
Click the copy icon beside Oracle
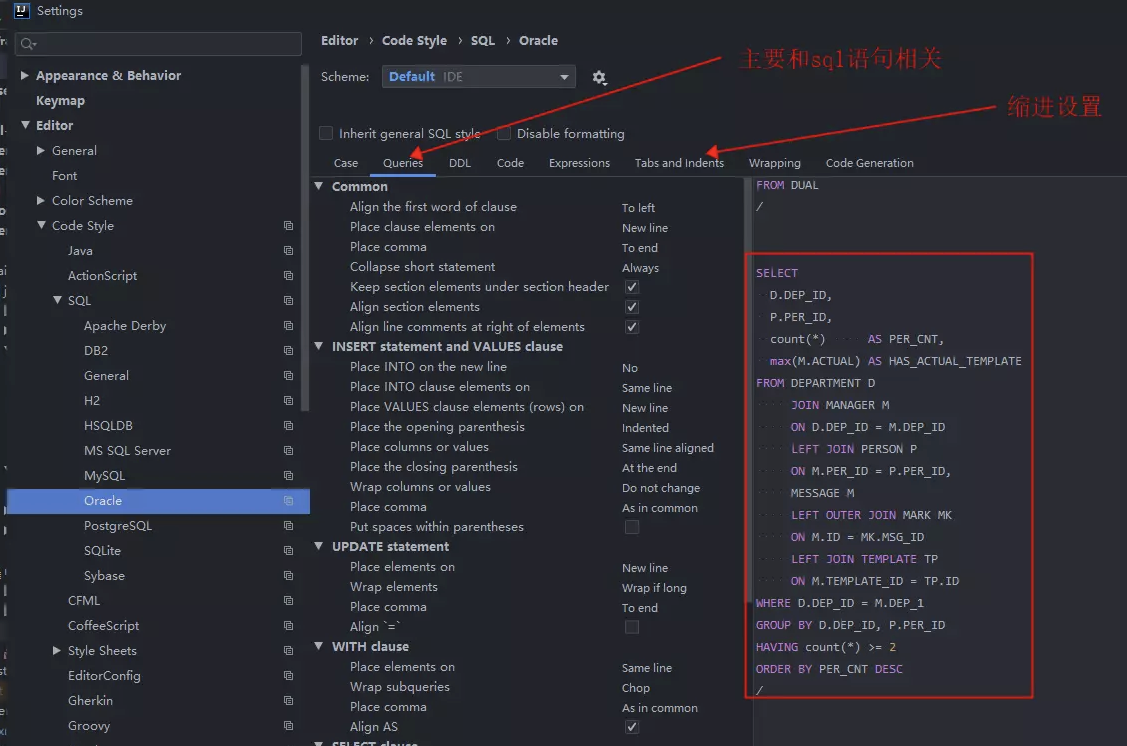point(288,501)
